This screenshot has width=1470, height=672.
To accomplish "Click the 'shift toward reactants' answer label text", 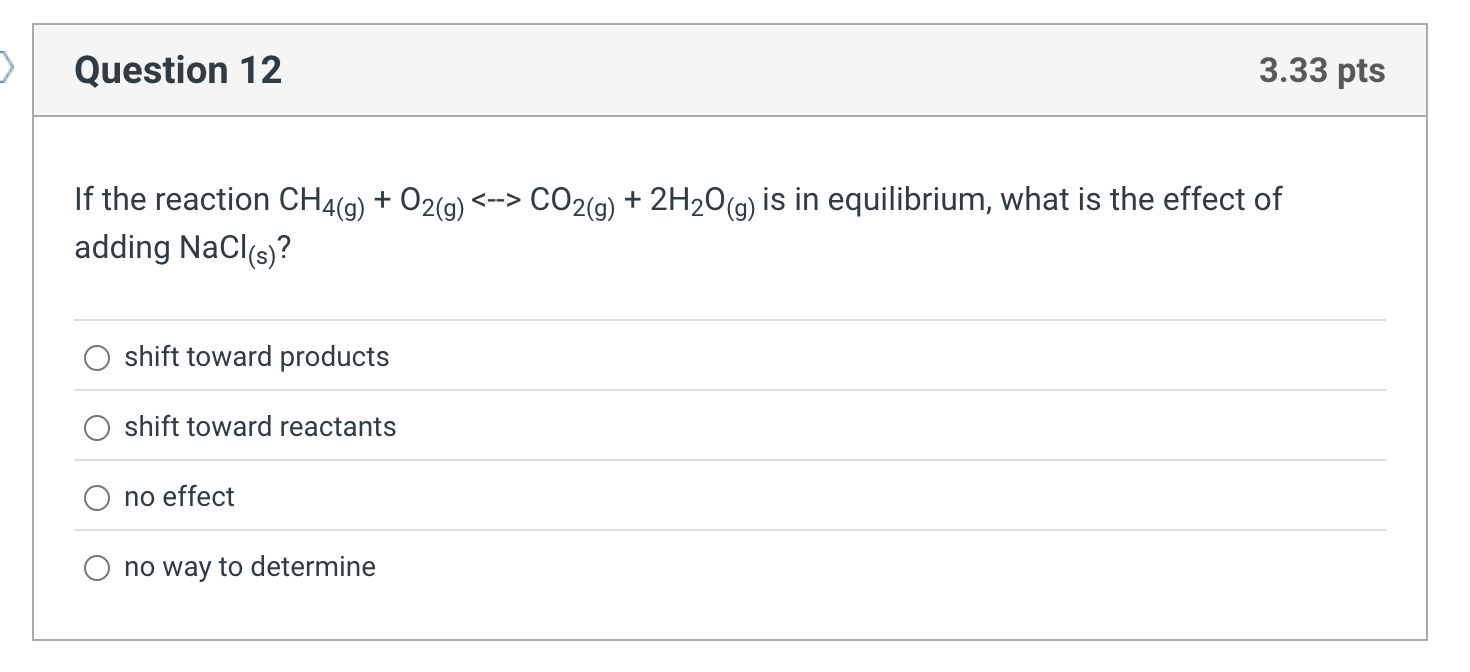I will (x=260, y=427).
